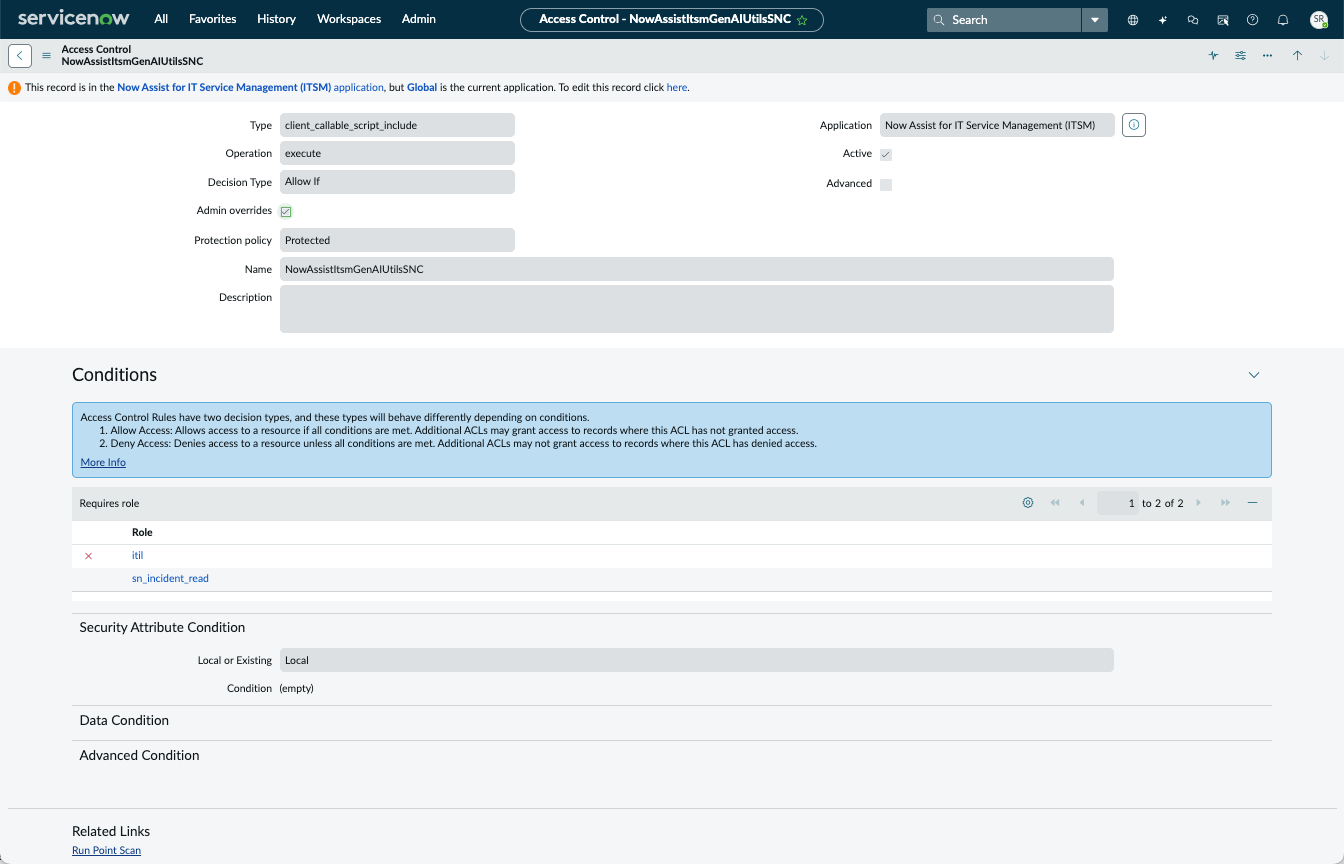This screenshot has width=1344, height=864.
Task: Jump to last page of Requires role list
Action: click(1225, 503)
